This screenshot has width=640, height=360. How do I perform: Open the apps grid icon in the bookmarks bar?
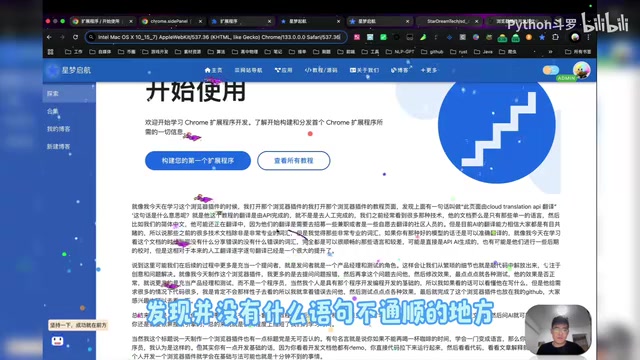pyautogui.click(x=51, y=52)
